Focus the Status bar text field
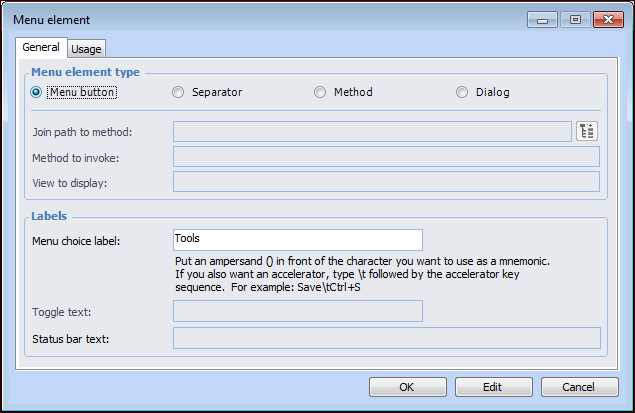The image size is (635, 413). point(386,338)
